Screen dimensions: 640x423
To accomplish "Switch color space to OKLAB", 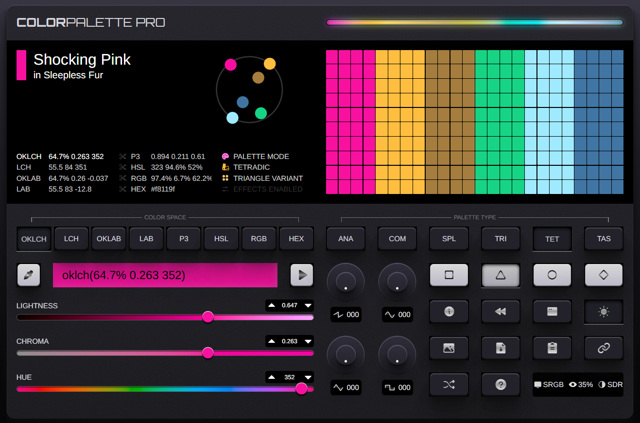I will (x=108, y=239).
